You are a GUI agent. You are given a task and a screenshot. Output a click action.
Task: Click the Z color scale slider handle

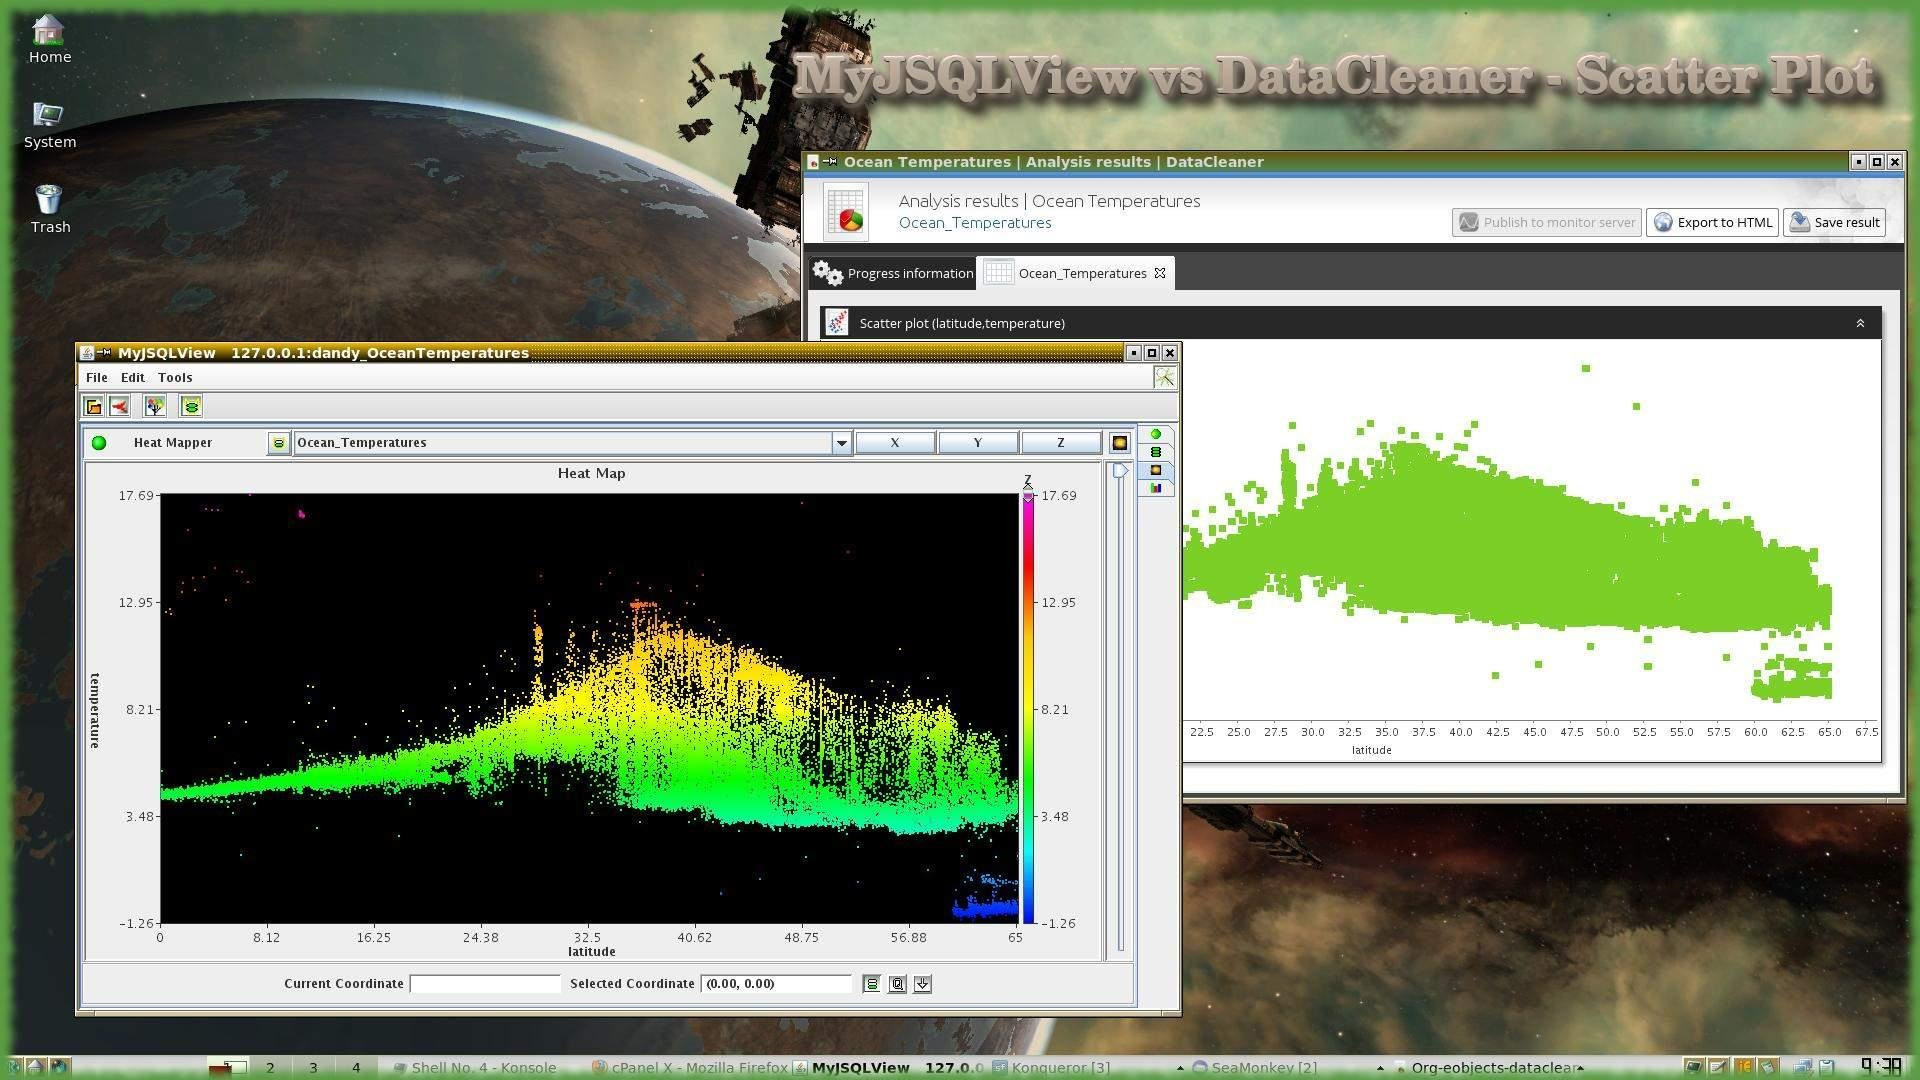click(1028, 493)
